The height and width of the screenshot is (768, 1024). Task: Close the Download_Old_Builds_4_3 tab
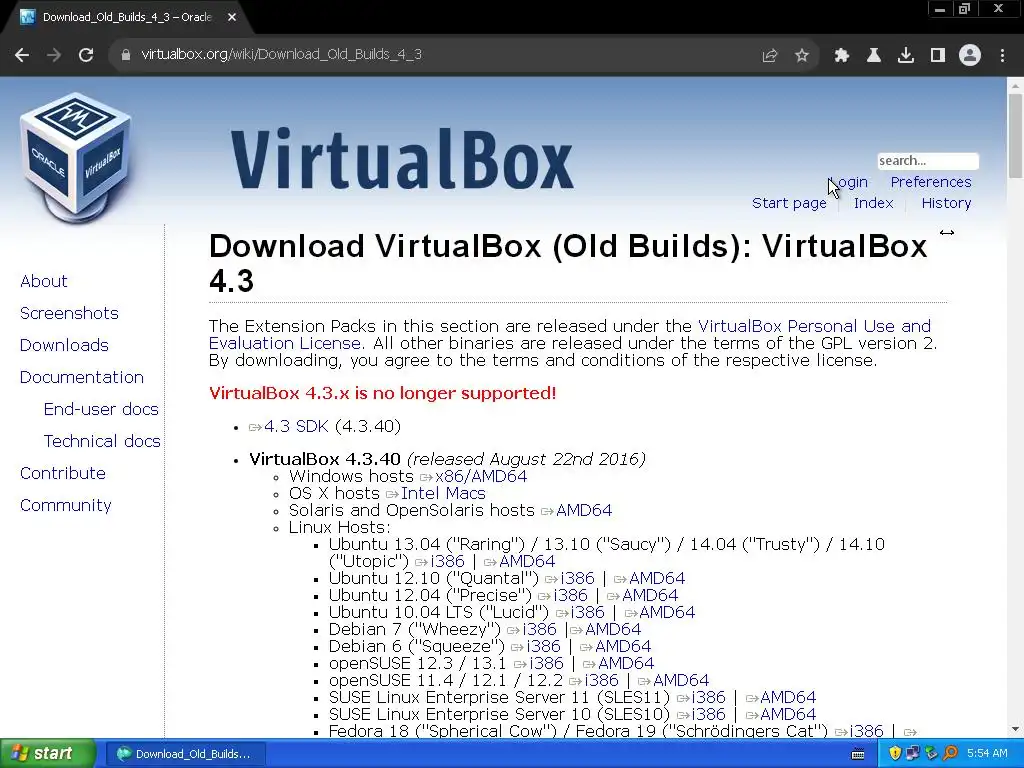[232, 18]
